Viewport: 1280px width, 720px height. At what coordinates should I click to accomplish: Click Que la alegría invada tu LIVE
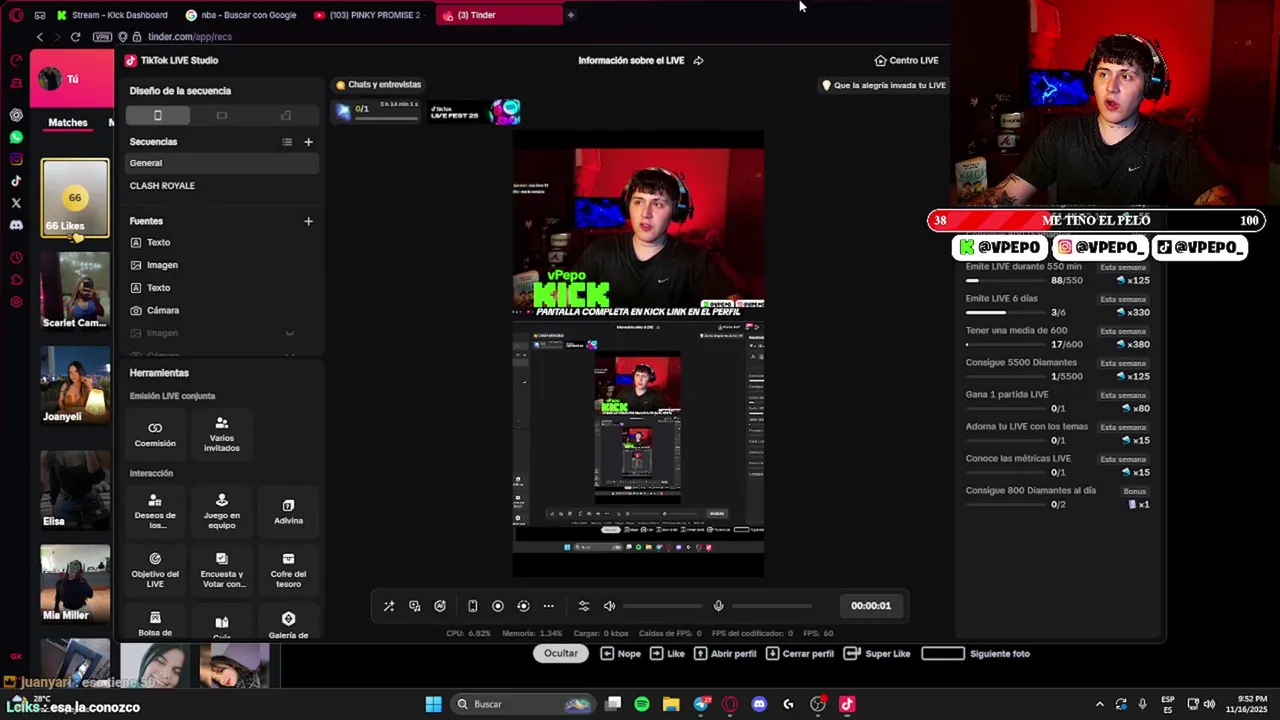(x=884, y=85)
